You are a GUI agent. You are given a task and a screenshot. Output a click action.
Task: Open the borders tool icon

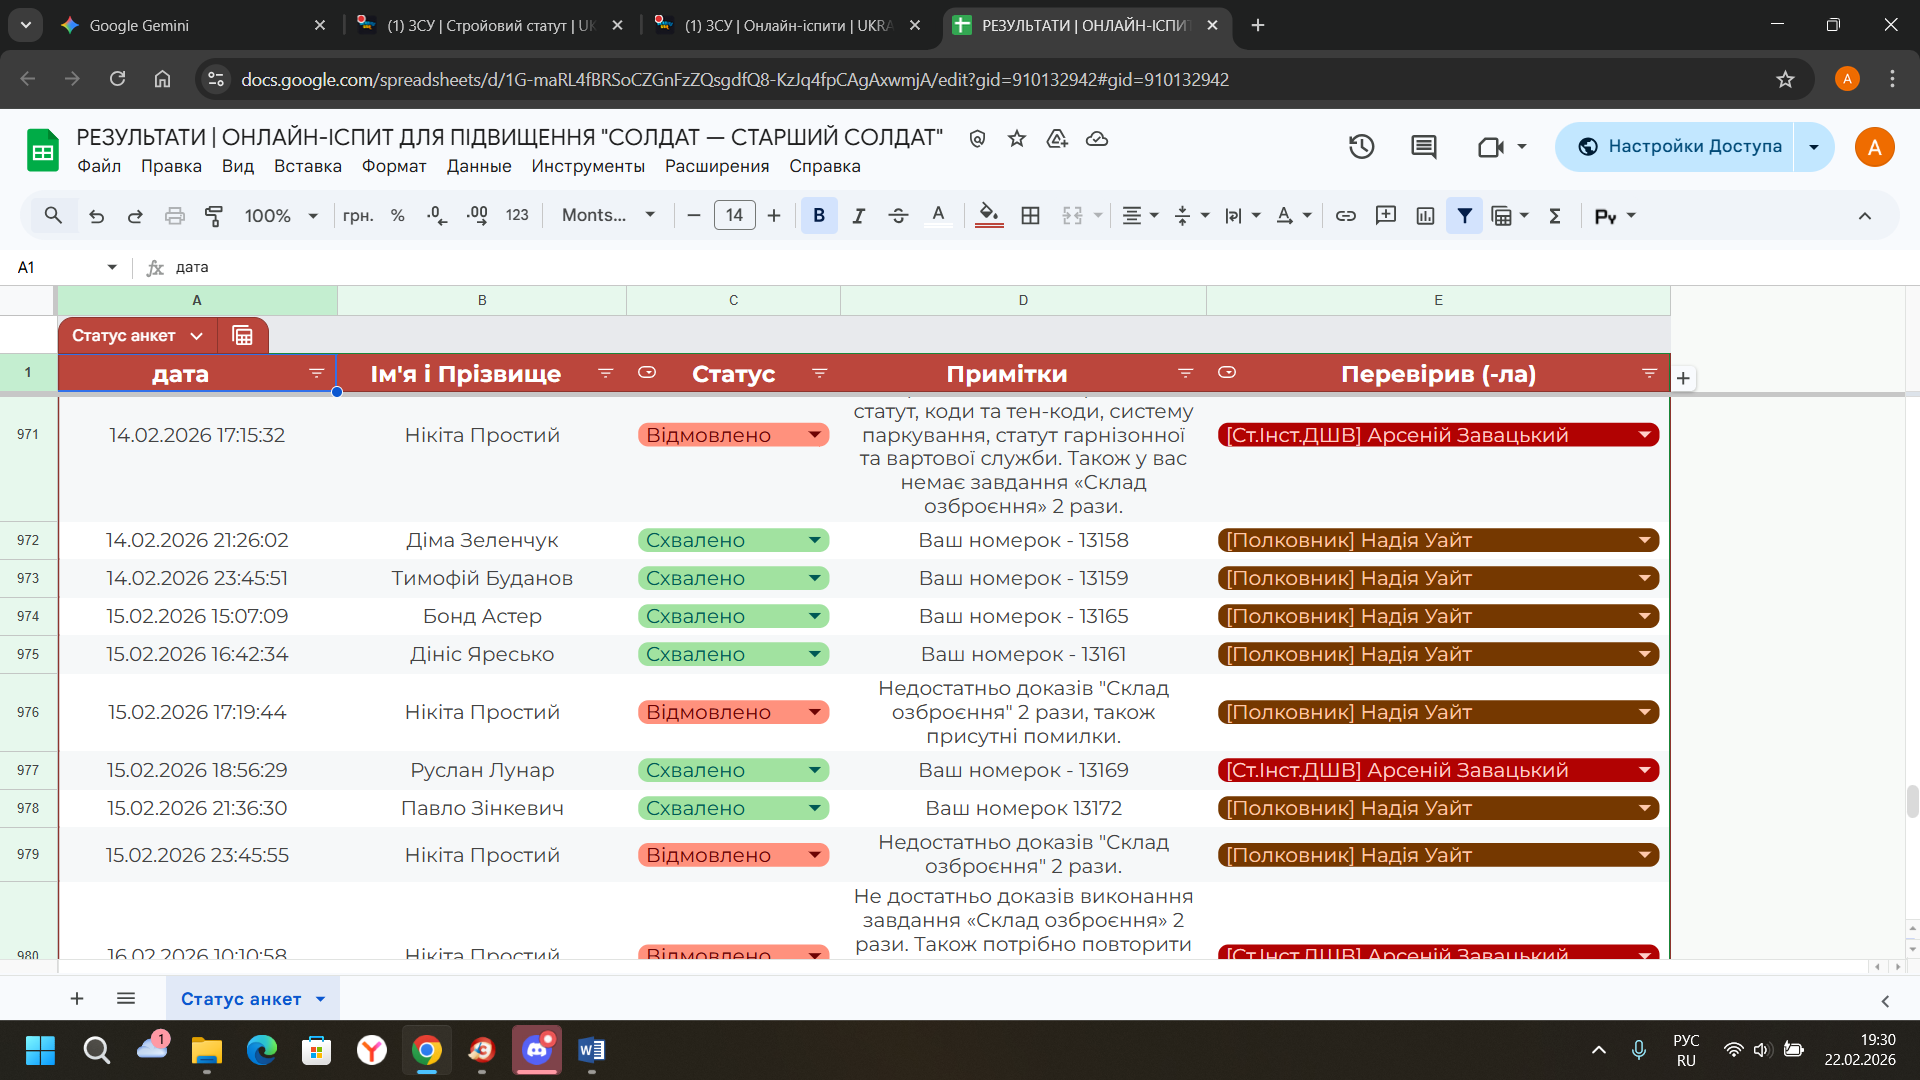pos(1030,215)
